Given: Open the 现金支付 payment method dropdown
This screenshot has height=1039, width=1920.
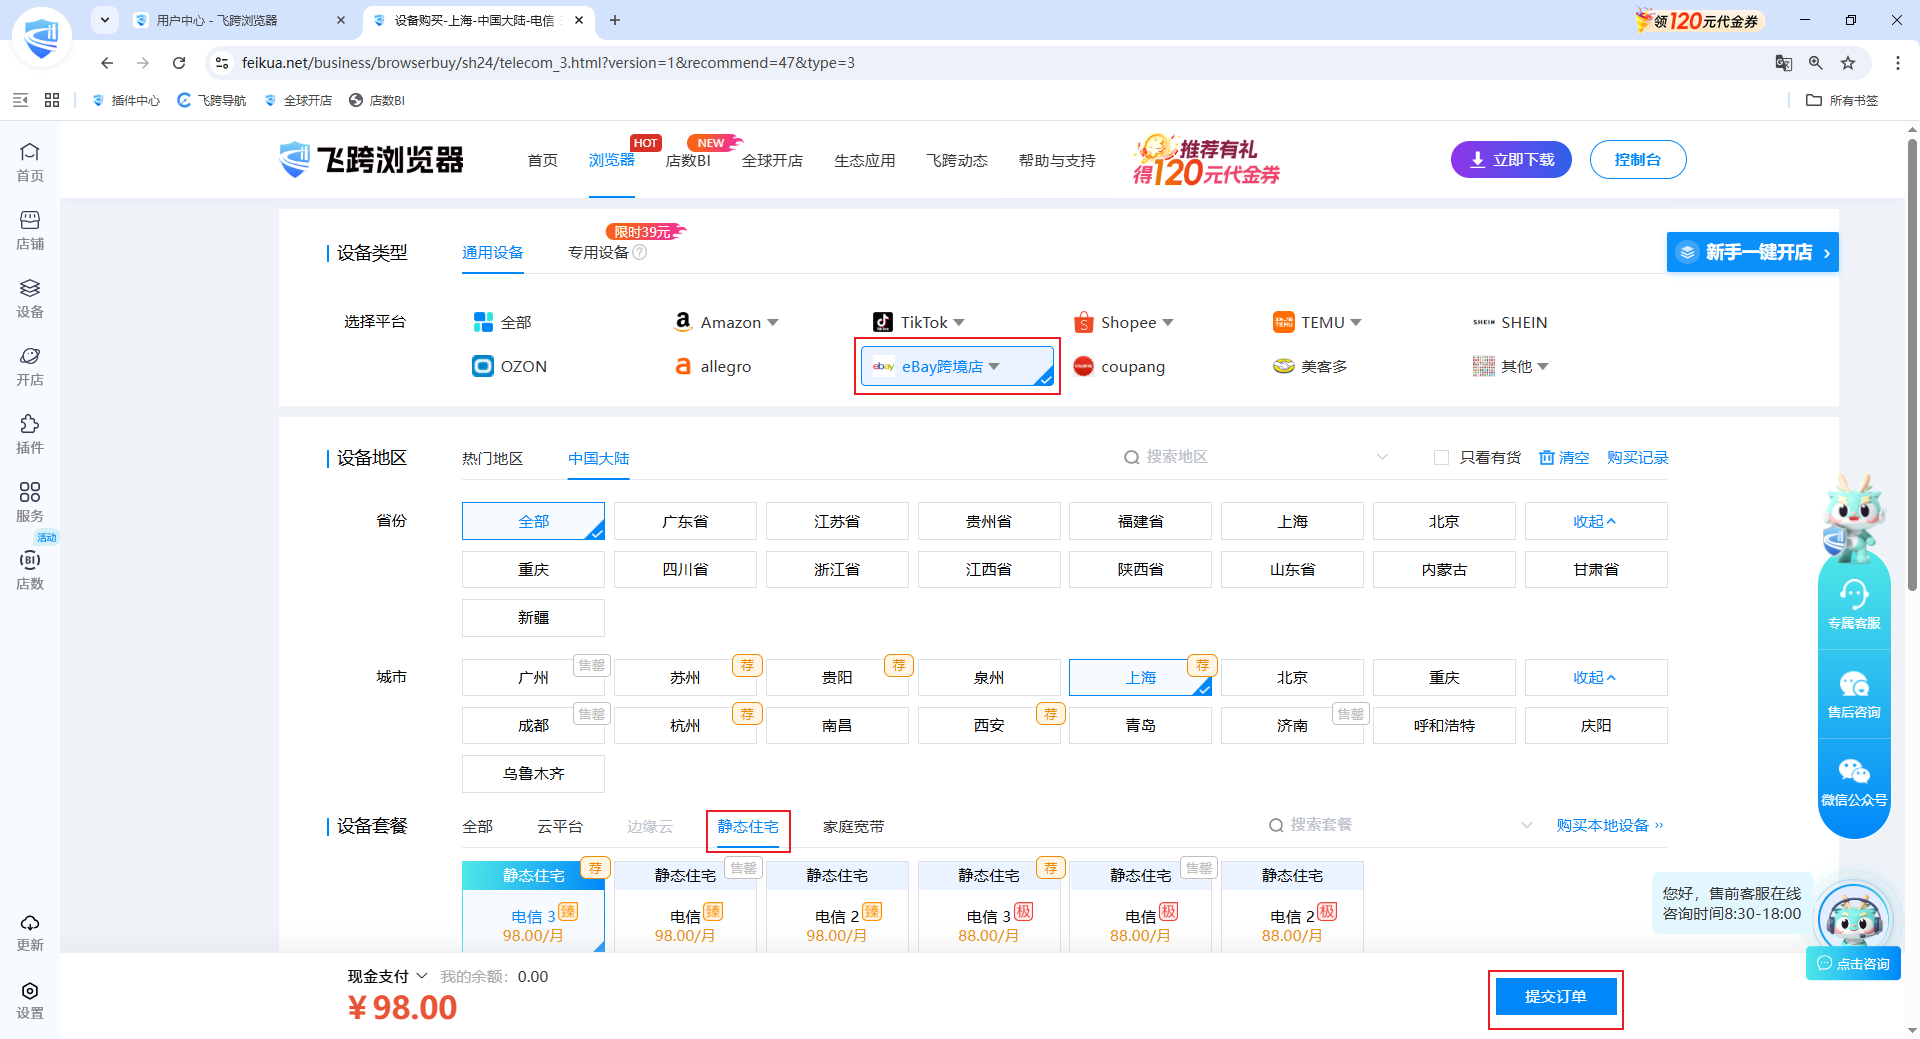Looking at the screenshot, I should click(x=388, y=976).
